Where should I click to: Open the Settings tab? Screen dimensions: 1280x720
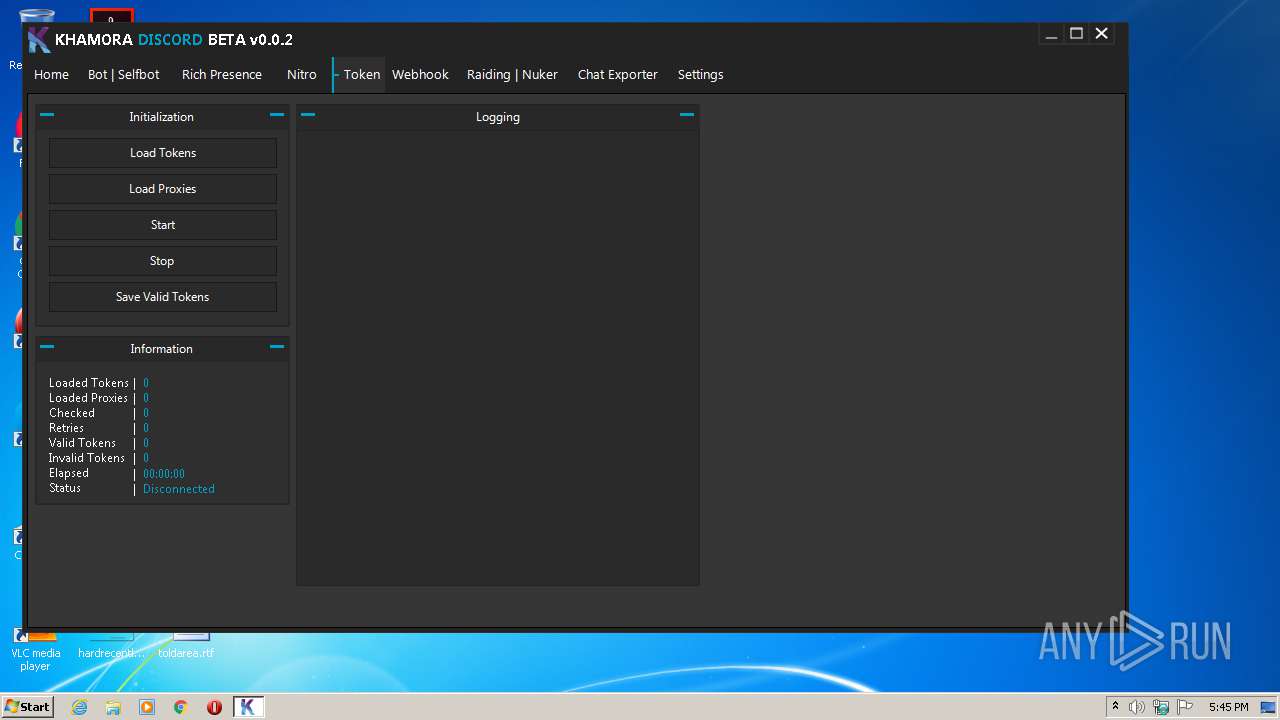[x=700, y=75]
